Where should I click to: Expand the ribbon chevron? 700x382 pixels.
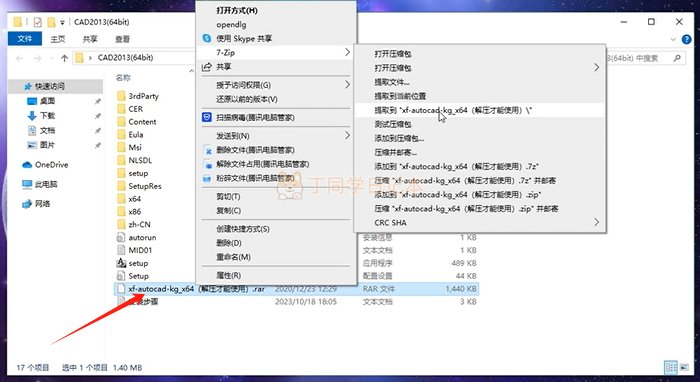[673, 39]
